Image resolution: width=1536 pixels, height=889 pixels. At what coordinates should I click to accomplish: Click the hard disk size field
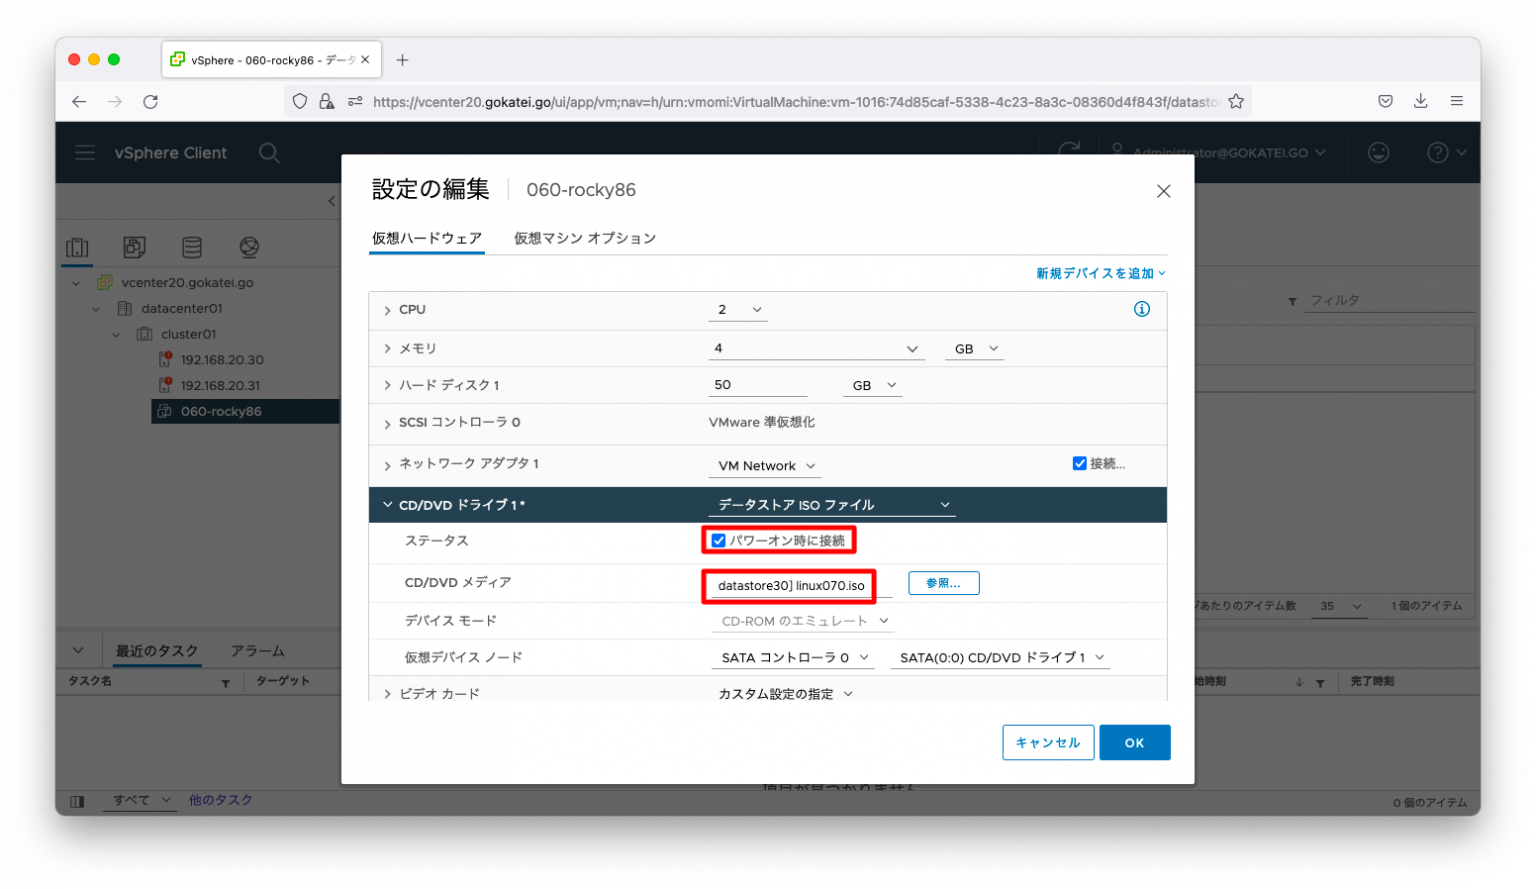coord(758,386)
